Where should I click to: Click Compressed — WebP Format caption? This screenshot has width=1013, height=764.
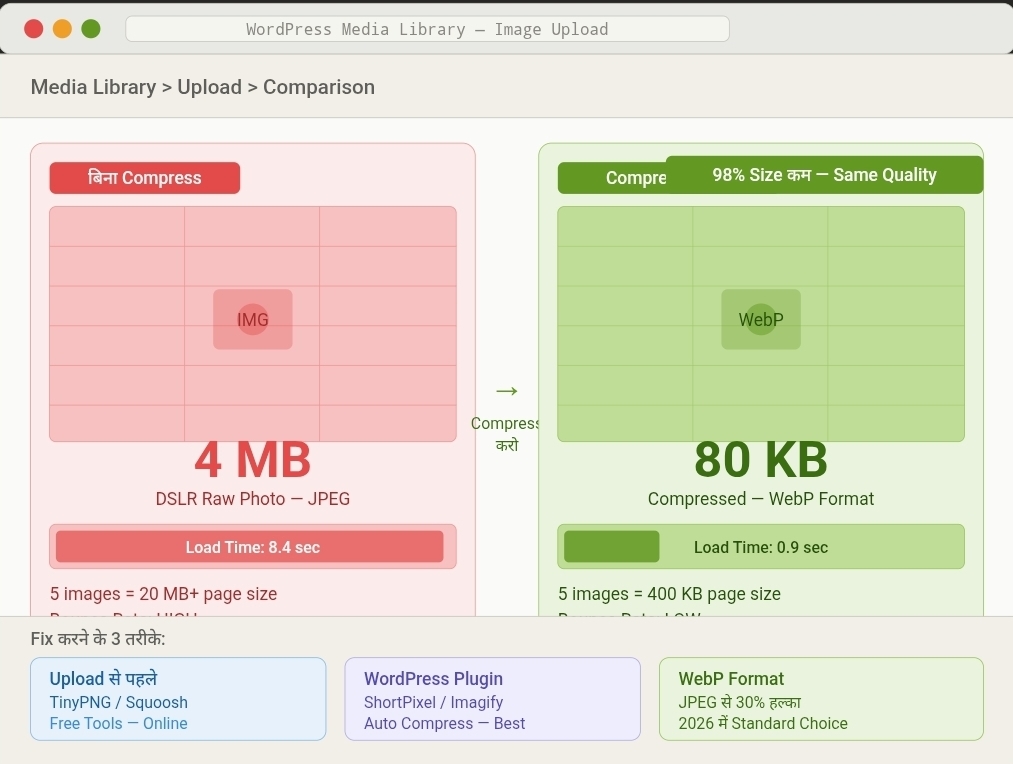click(761, 499)
